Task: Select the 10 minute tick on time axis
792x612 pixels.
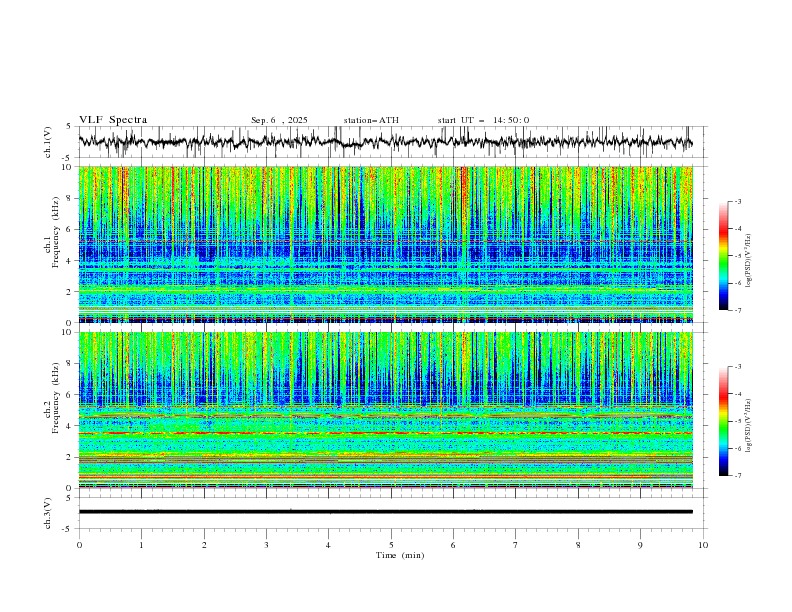Action: click(x=703, y=544)
